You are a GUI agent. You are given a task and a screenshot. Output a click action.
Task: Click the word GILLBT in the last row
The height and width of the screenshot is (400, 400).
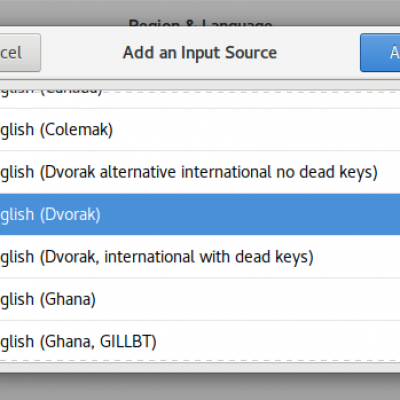coord(128,342)
